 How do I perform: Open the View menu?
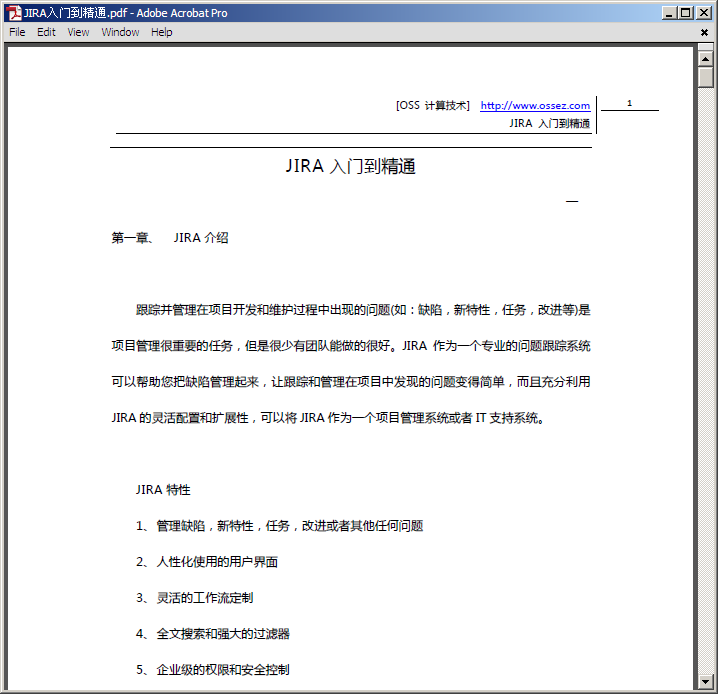coord(78,33)
